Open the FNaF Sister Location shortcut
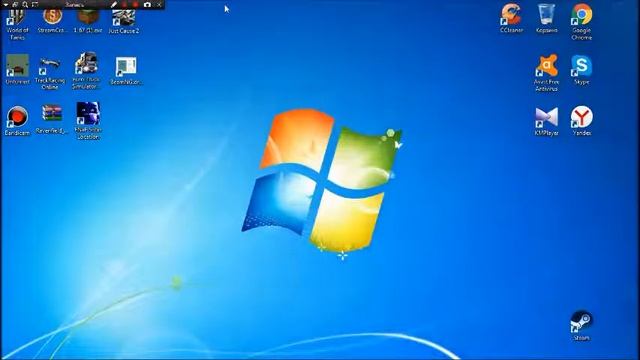Viewport: 640px width, 360px height. 87,121
